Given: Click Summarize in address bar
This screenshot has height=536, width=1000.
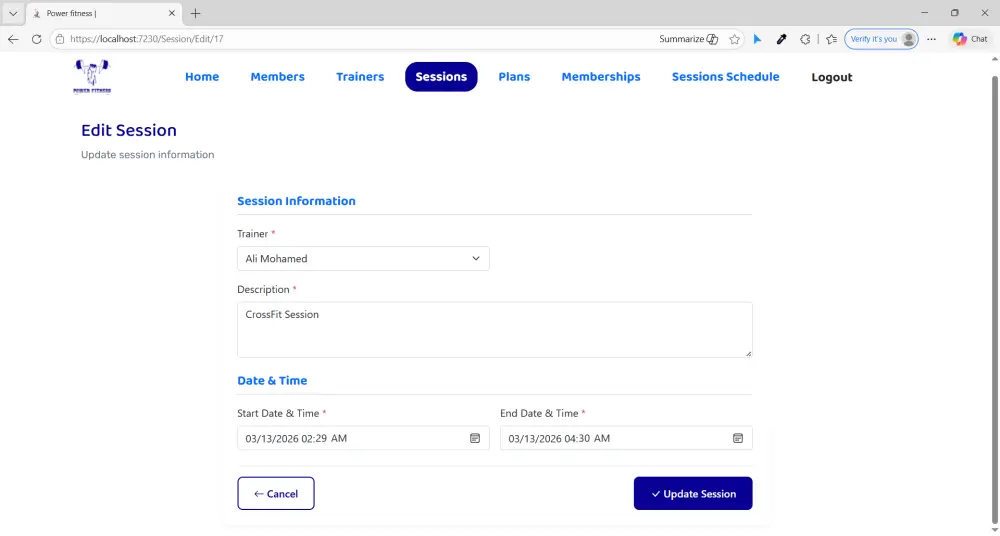Looking at the screenshot, I should (x=688, y=39).
